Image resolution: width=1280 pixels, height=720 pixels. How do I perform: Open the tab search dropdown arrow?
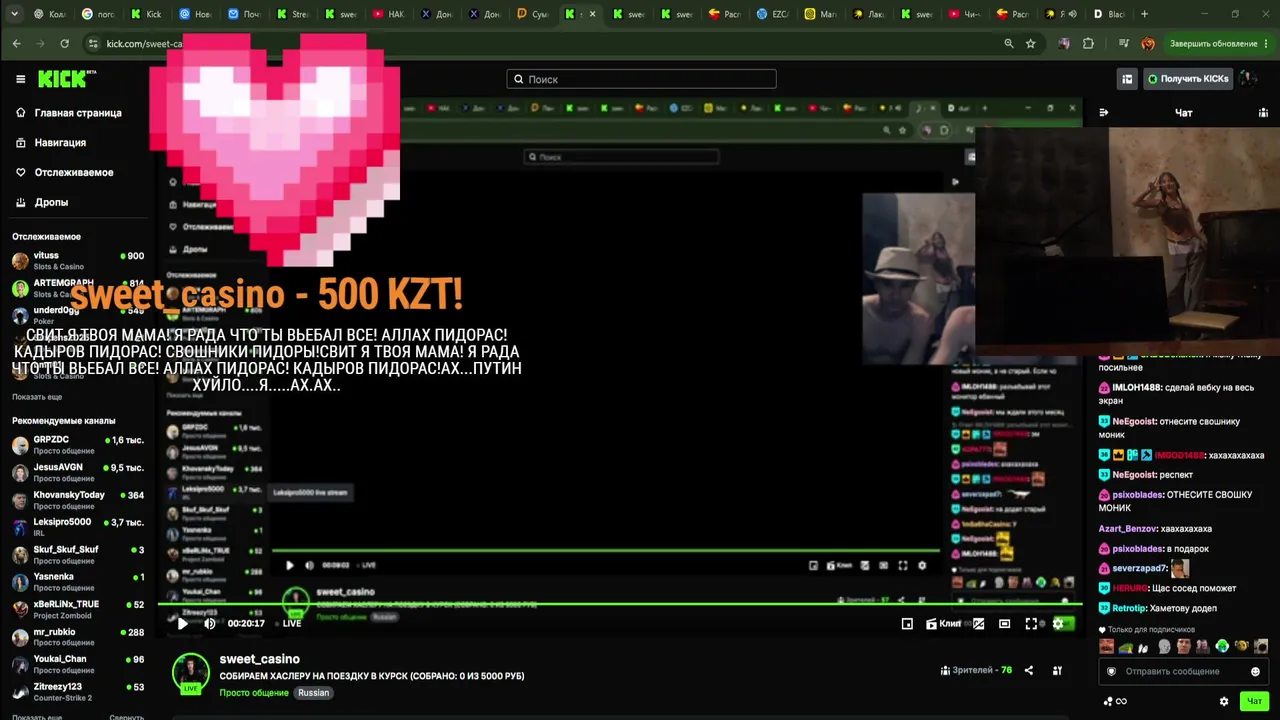tap(14, 14)
